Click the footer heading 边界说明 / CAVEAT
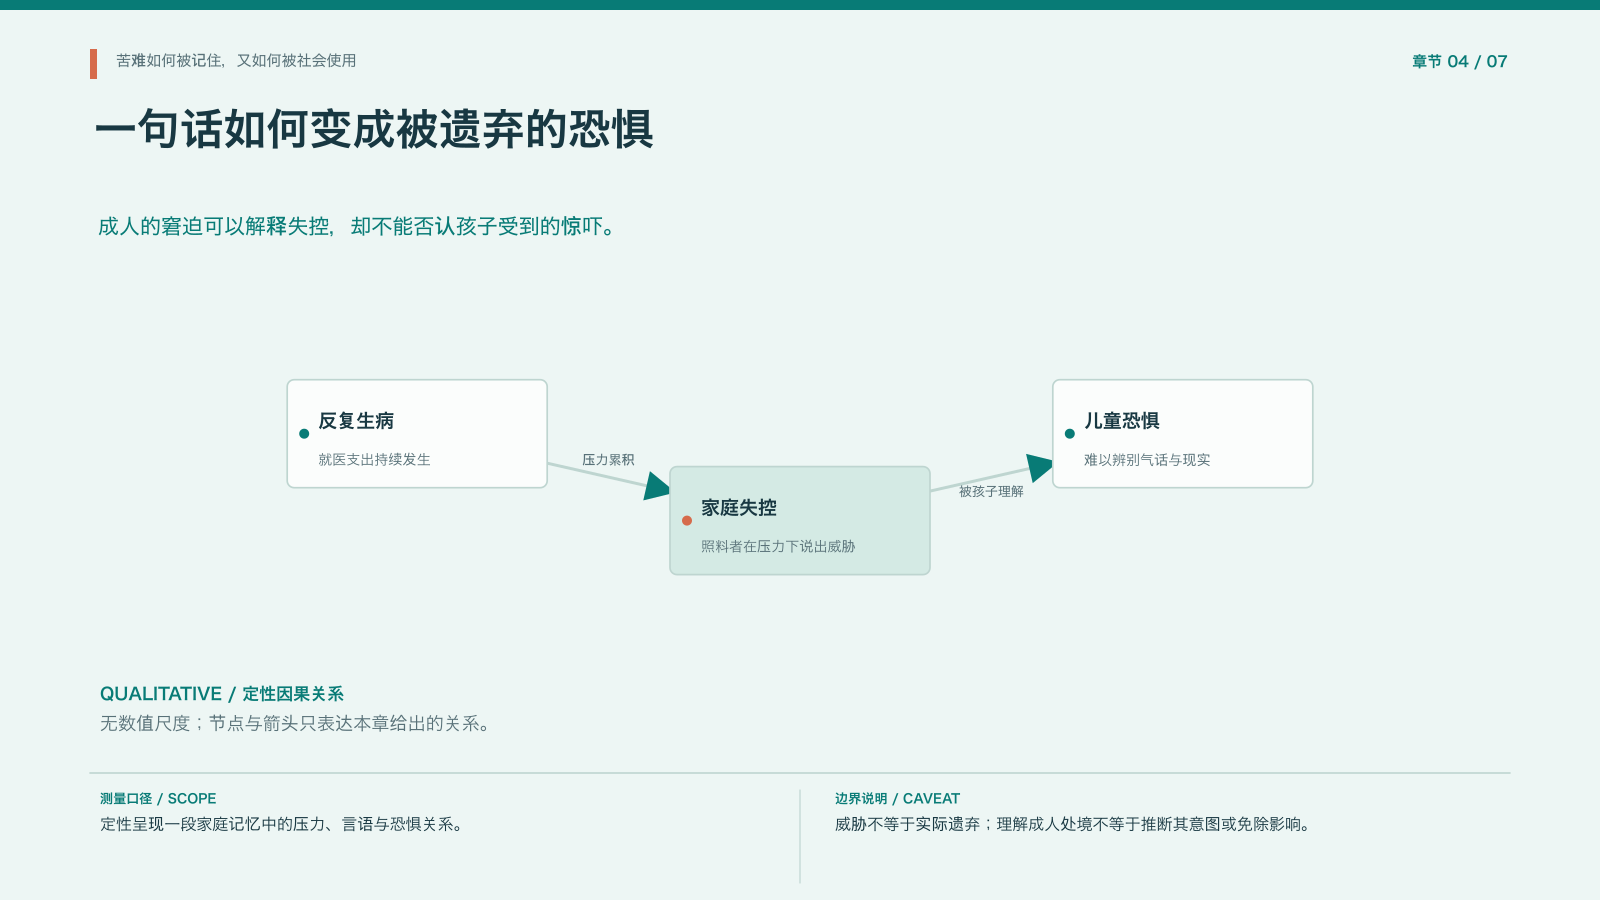The image size is (1600, 900). [x=897, y=799]
